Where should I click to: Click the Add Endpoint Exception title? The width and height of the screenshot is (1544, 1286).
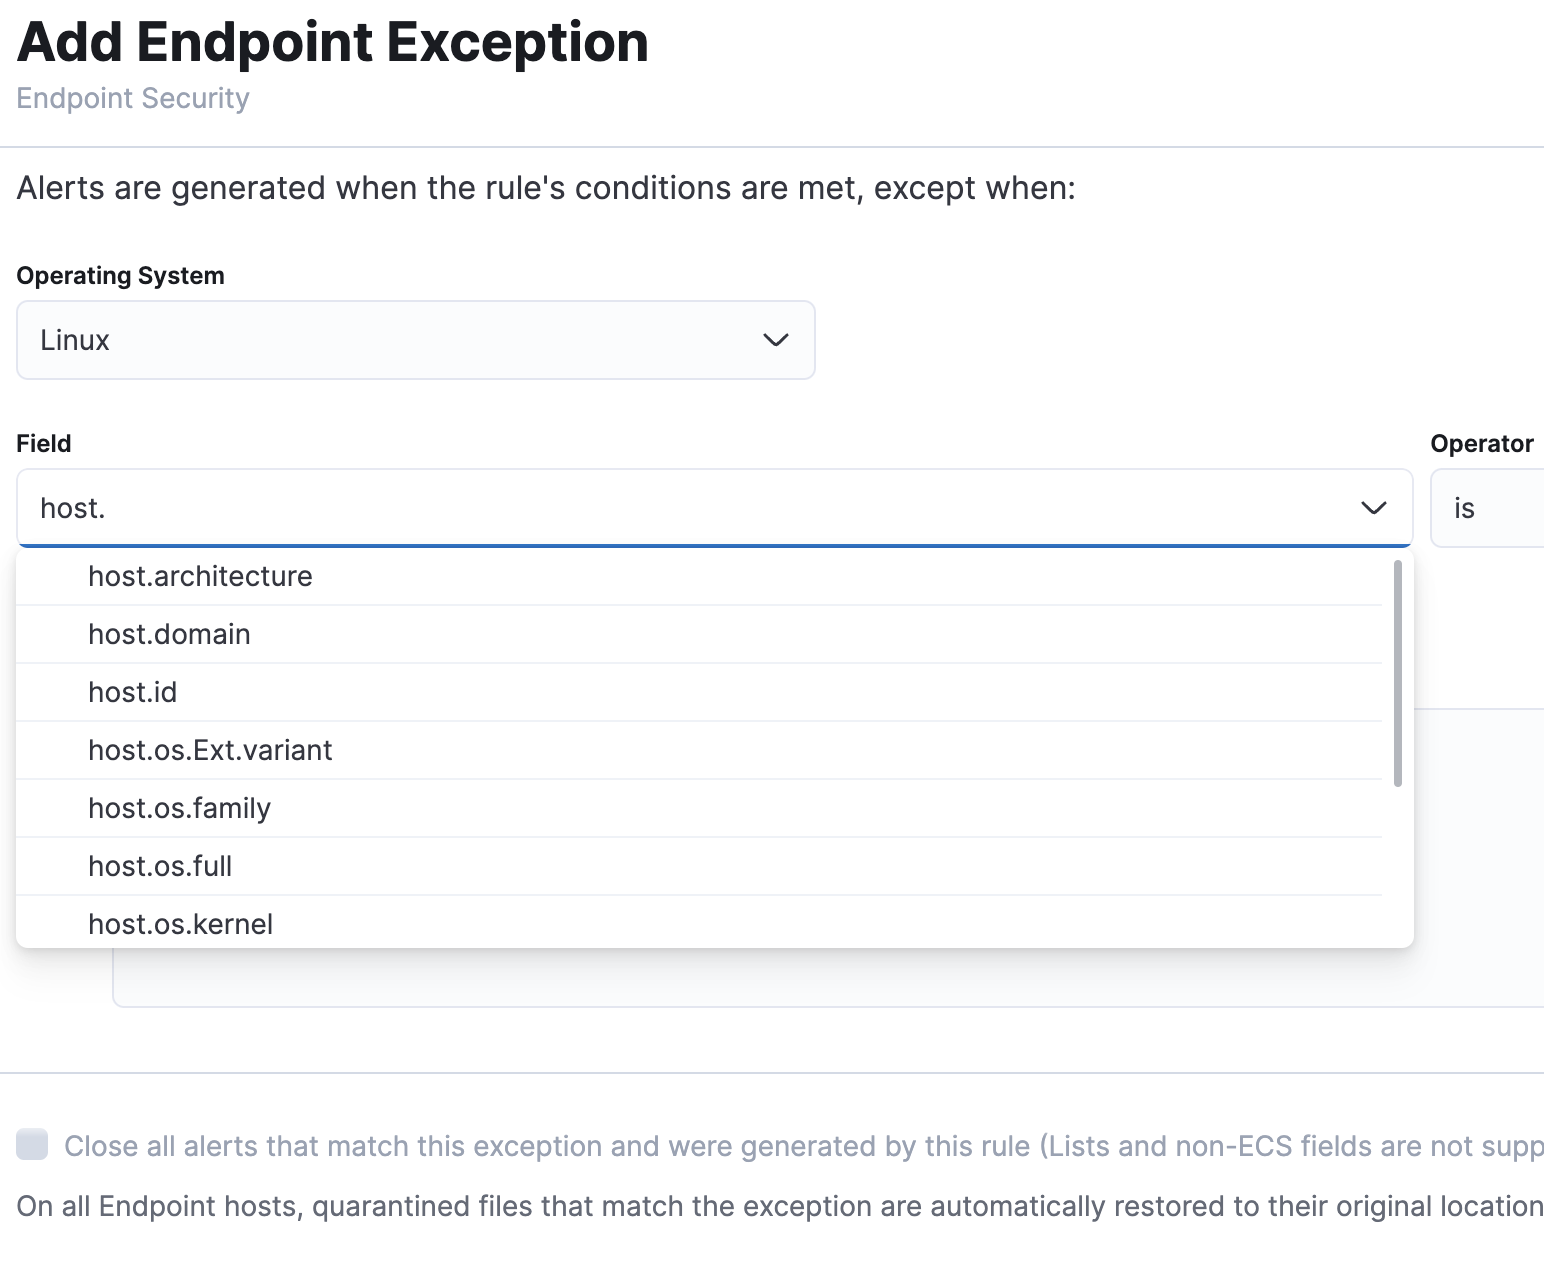coord(331,41)
